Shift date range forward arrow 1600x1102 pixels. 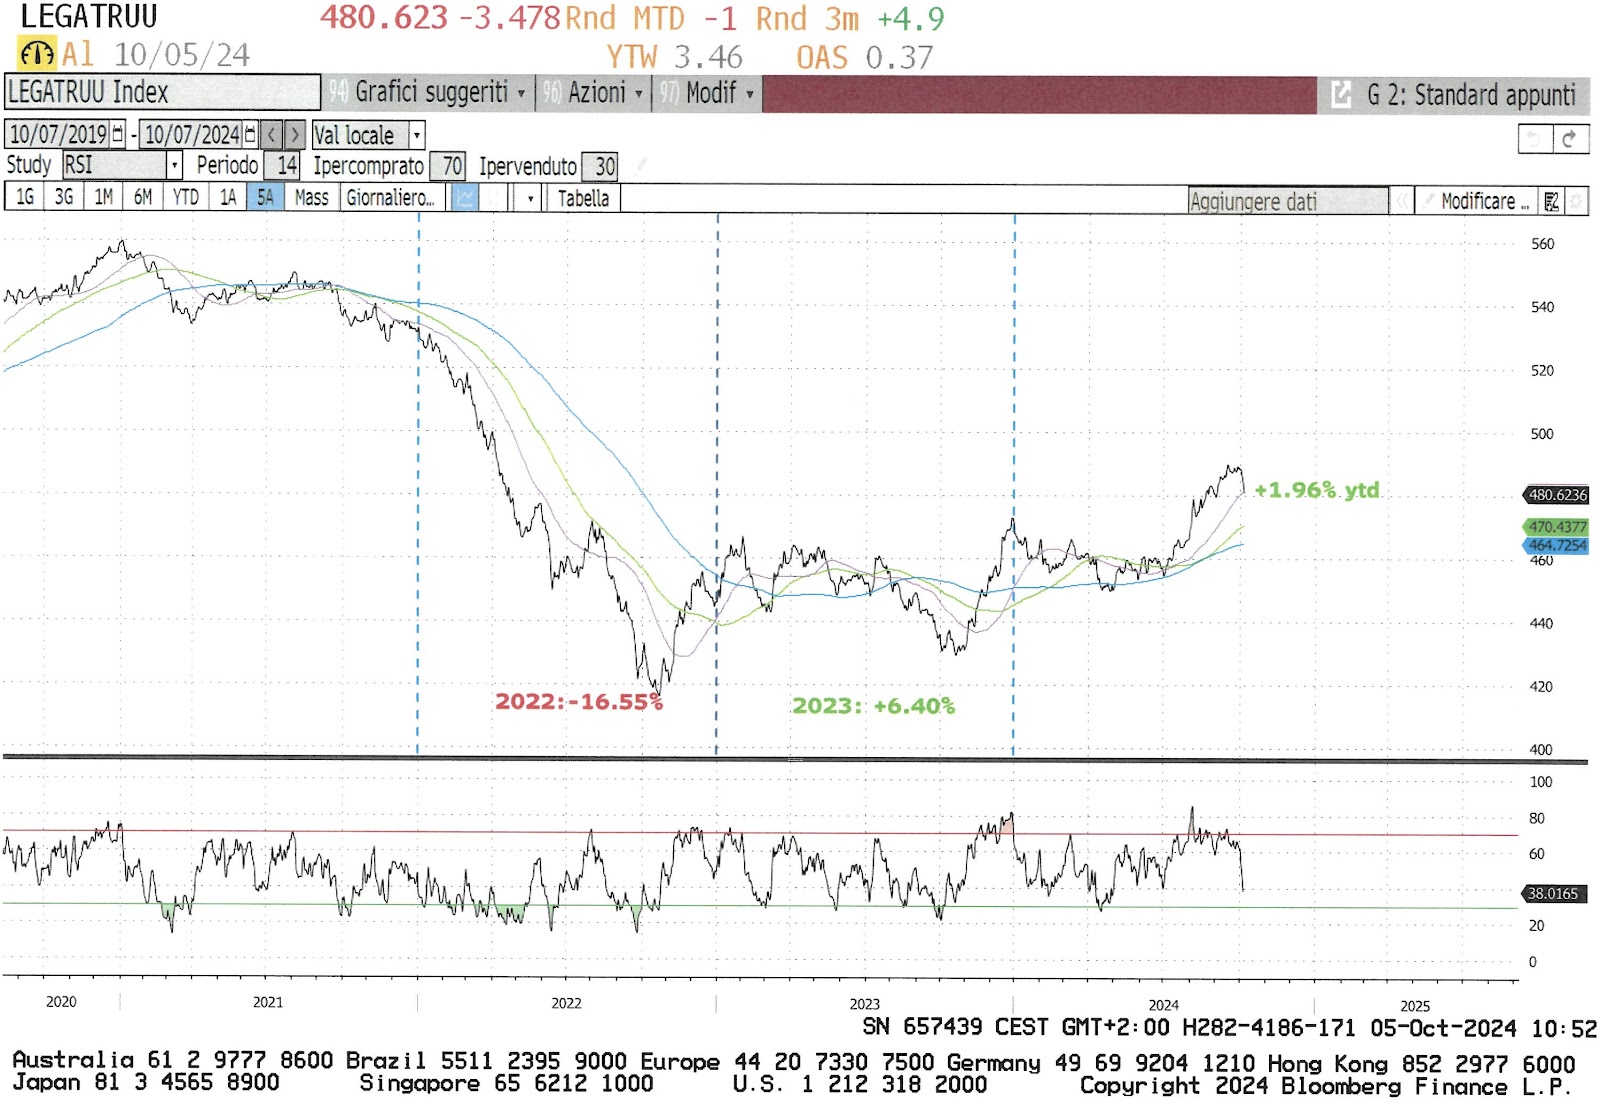click(294, 134)
